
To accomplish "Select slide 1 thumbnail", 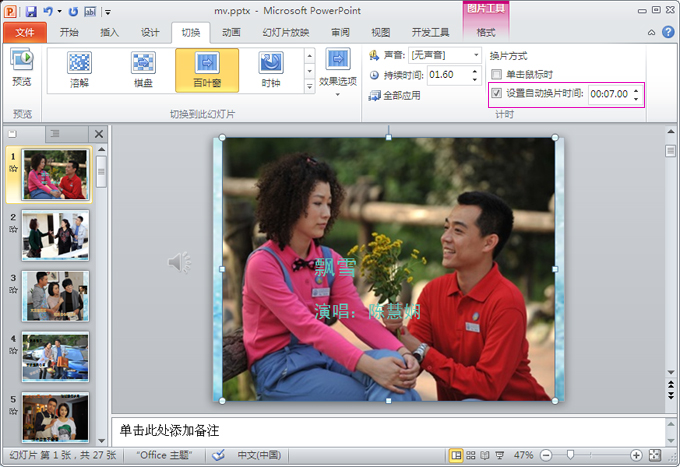I will point(55,174).
